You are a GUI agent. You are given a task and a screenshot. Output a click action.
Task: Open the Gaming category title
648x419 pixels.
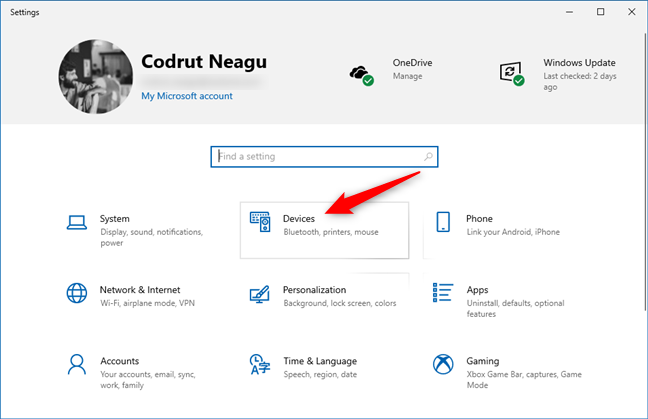click(483, 361)
